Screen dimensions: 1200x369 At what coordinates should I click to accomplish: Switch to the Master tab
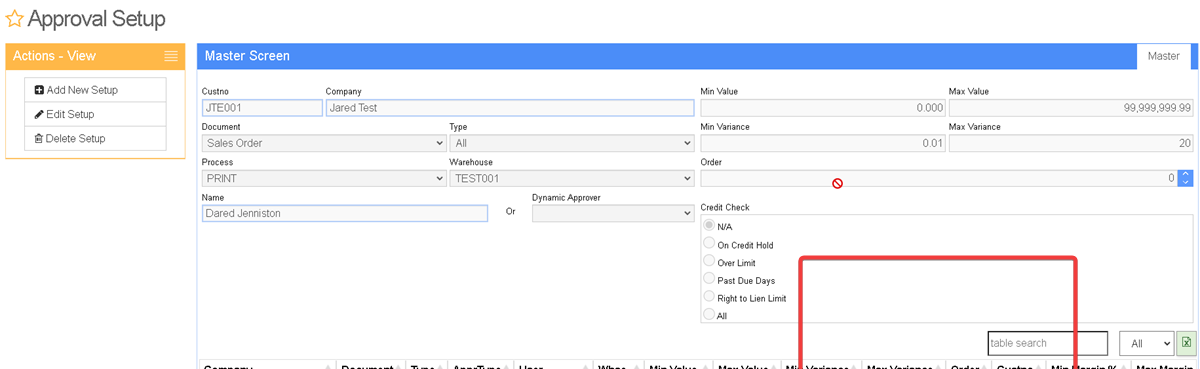click(x=1164, y=56)
